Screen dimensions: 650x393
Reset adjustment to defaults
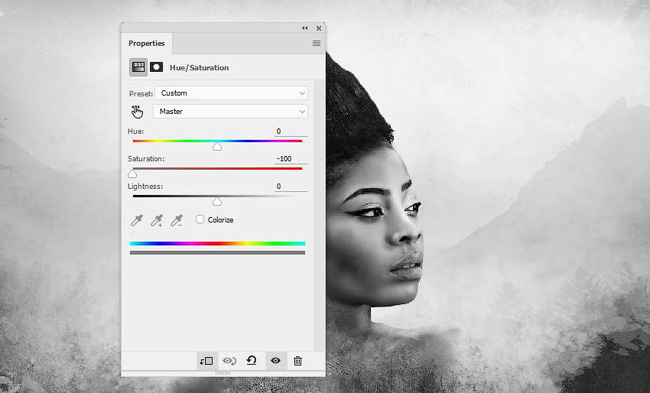pos(252,361)
